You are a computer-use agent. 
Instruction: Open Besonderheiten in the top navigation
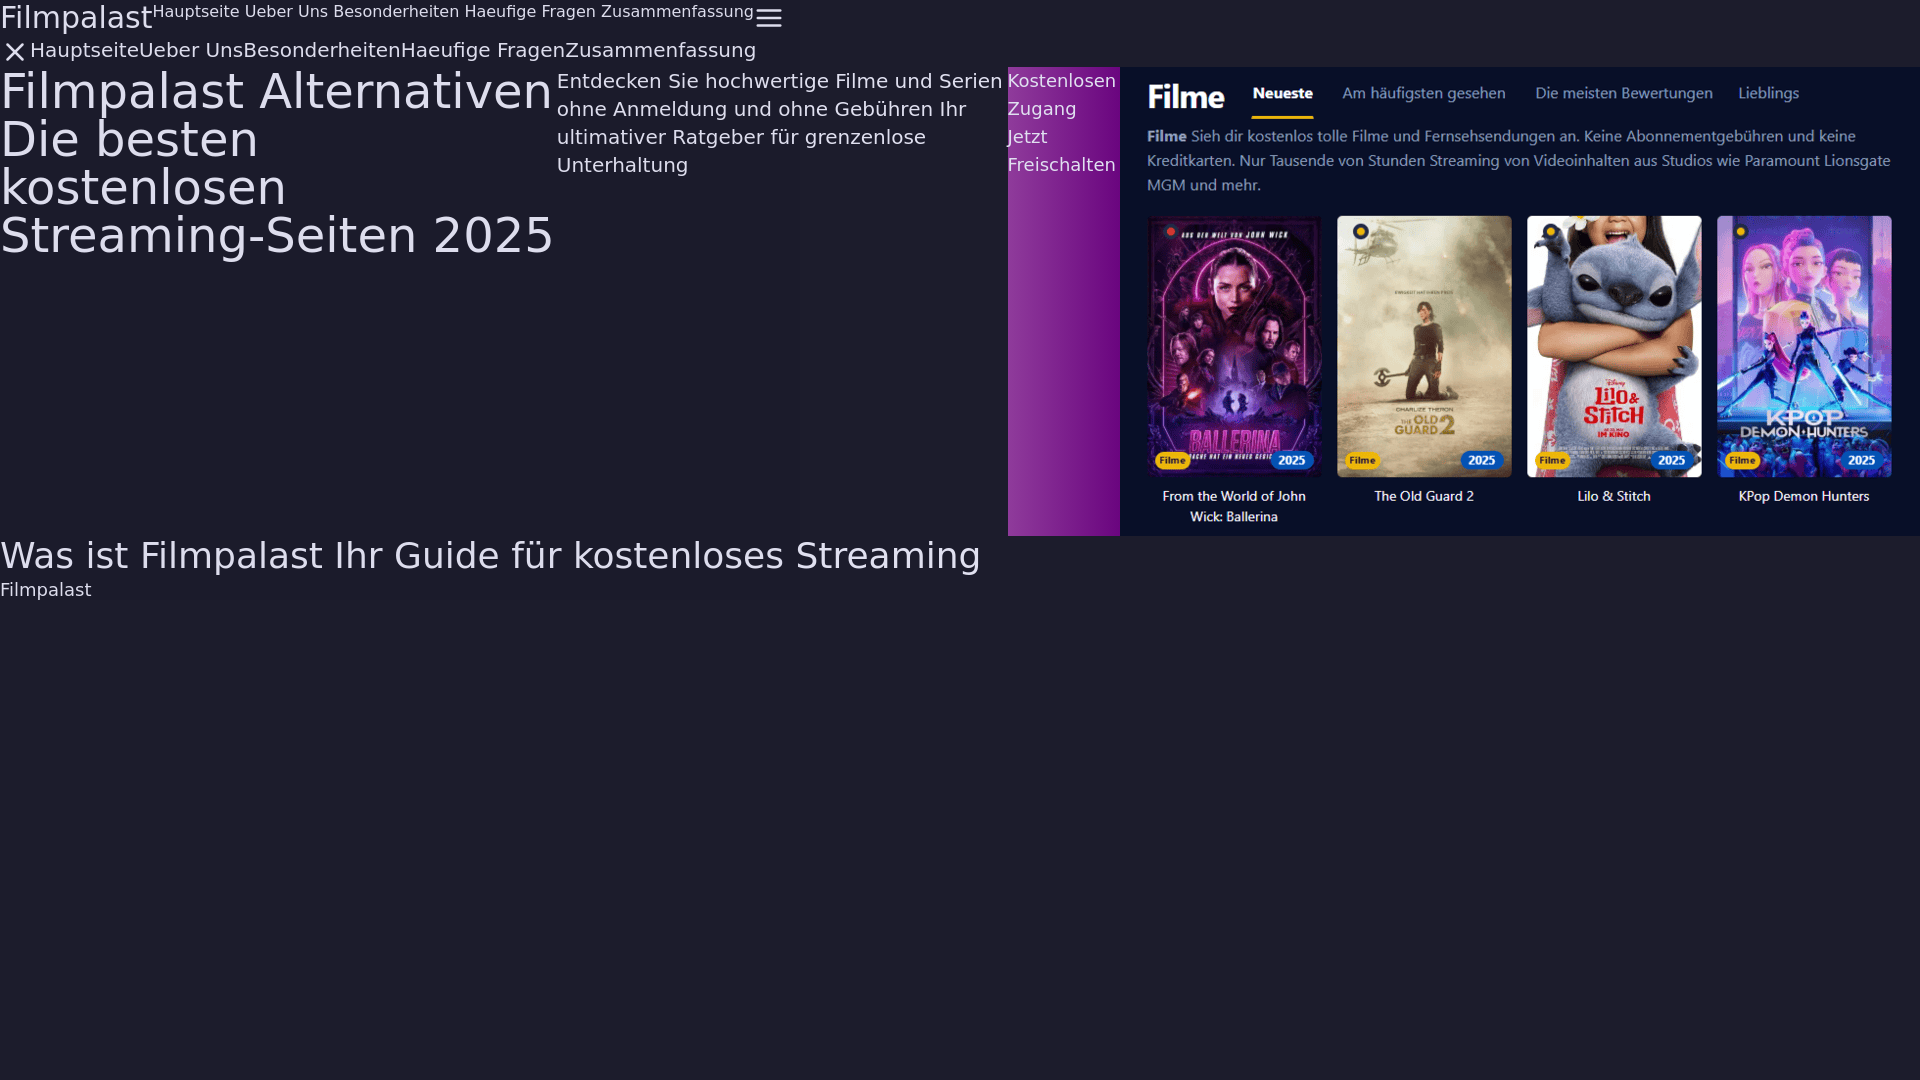tap(396, 12)
